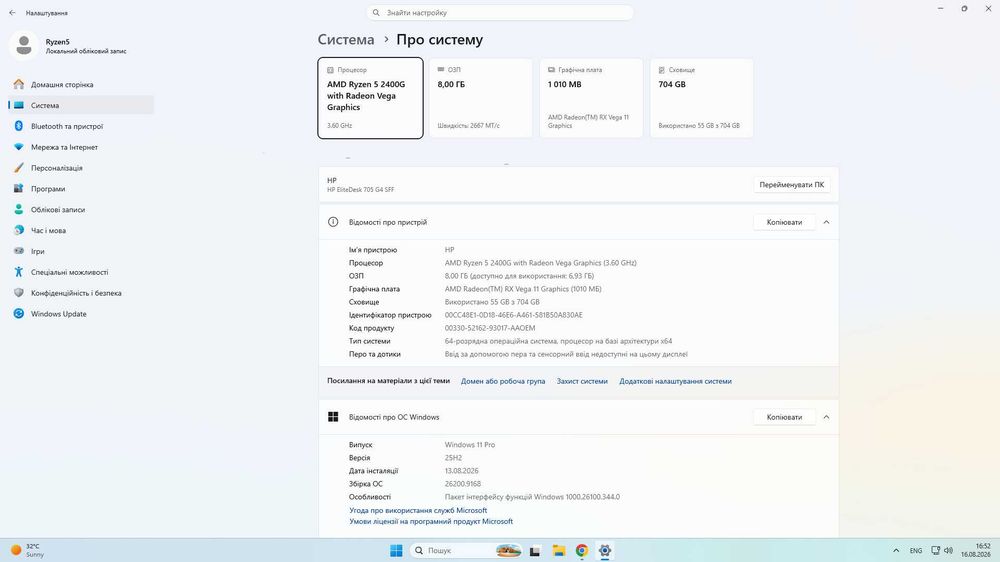Click the Облікові записи person icon
Screen dimensions: 1000x562
[18, 209]
